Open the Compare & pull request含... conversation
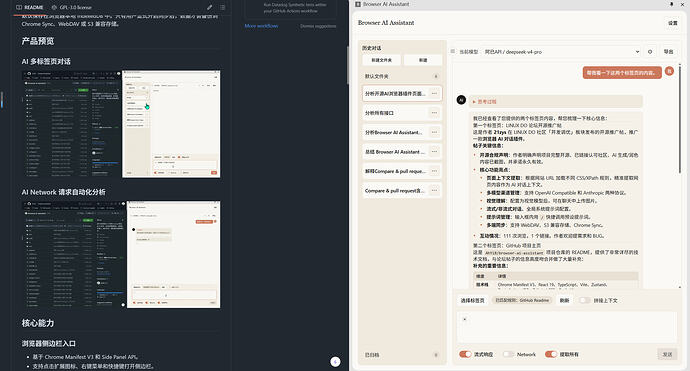This screenshot has width=690, height=371. (x=395, y=190)
